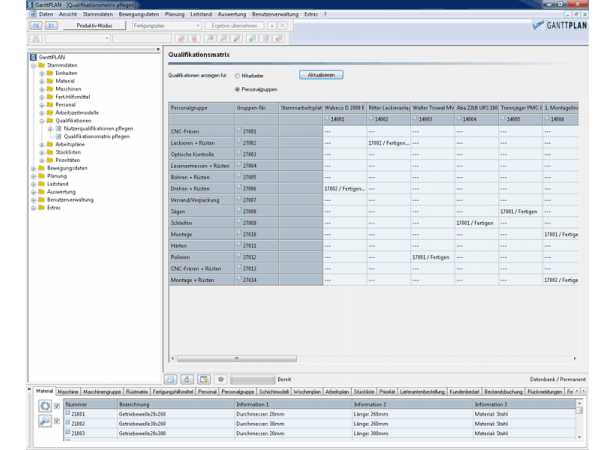615x450 pixels.
Task: Click the pencil edit icon in toolbar
Action: point(210,38)
